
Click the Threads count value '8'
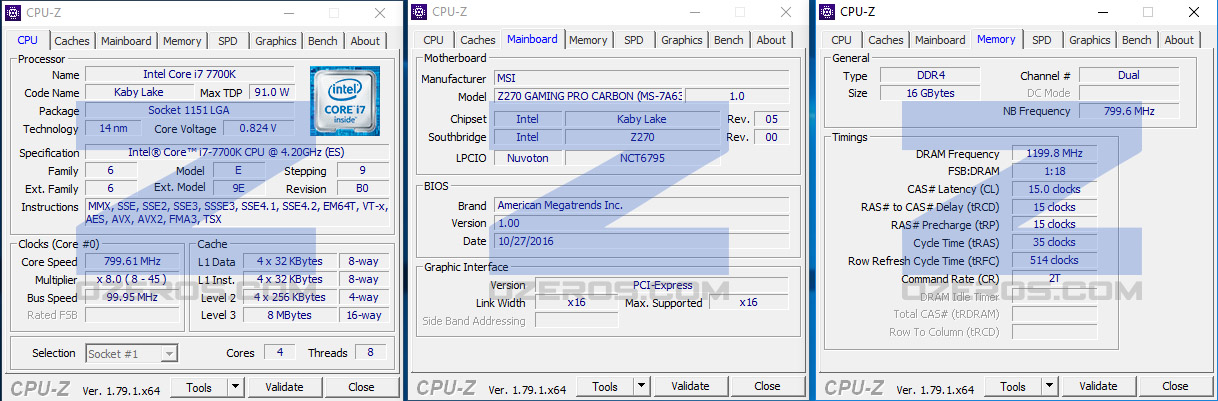(x=370, y=353)
